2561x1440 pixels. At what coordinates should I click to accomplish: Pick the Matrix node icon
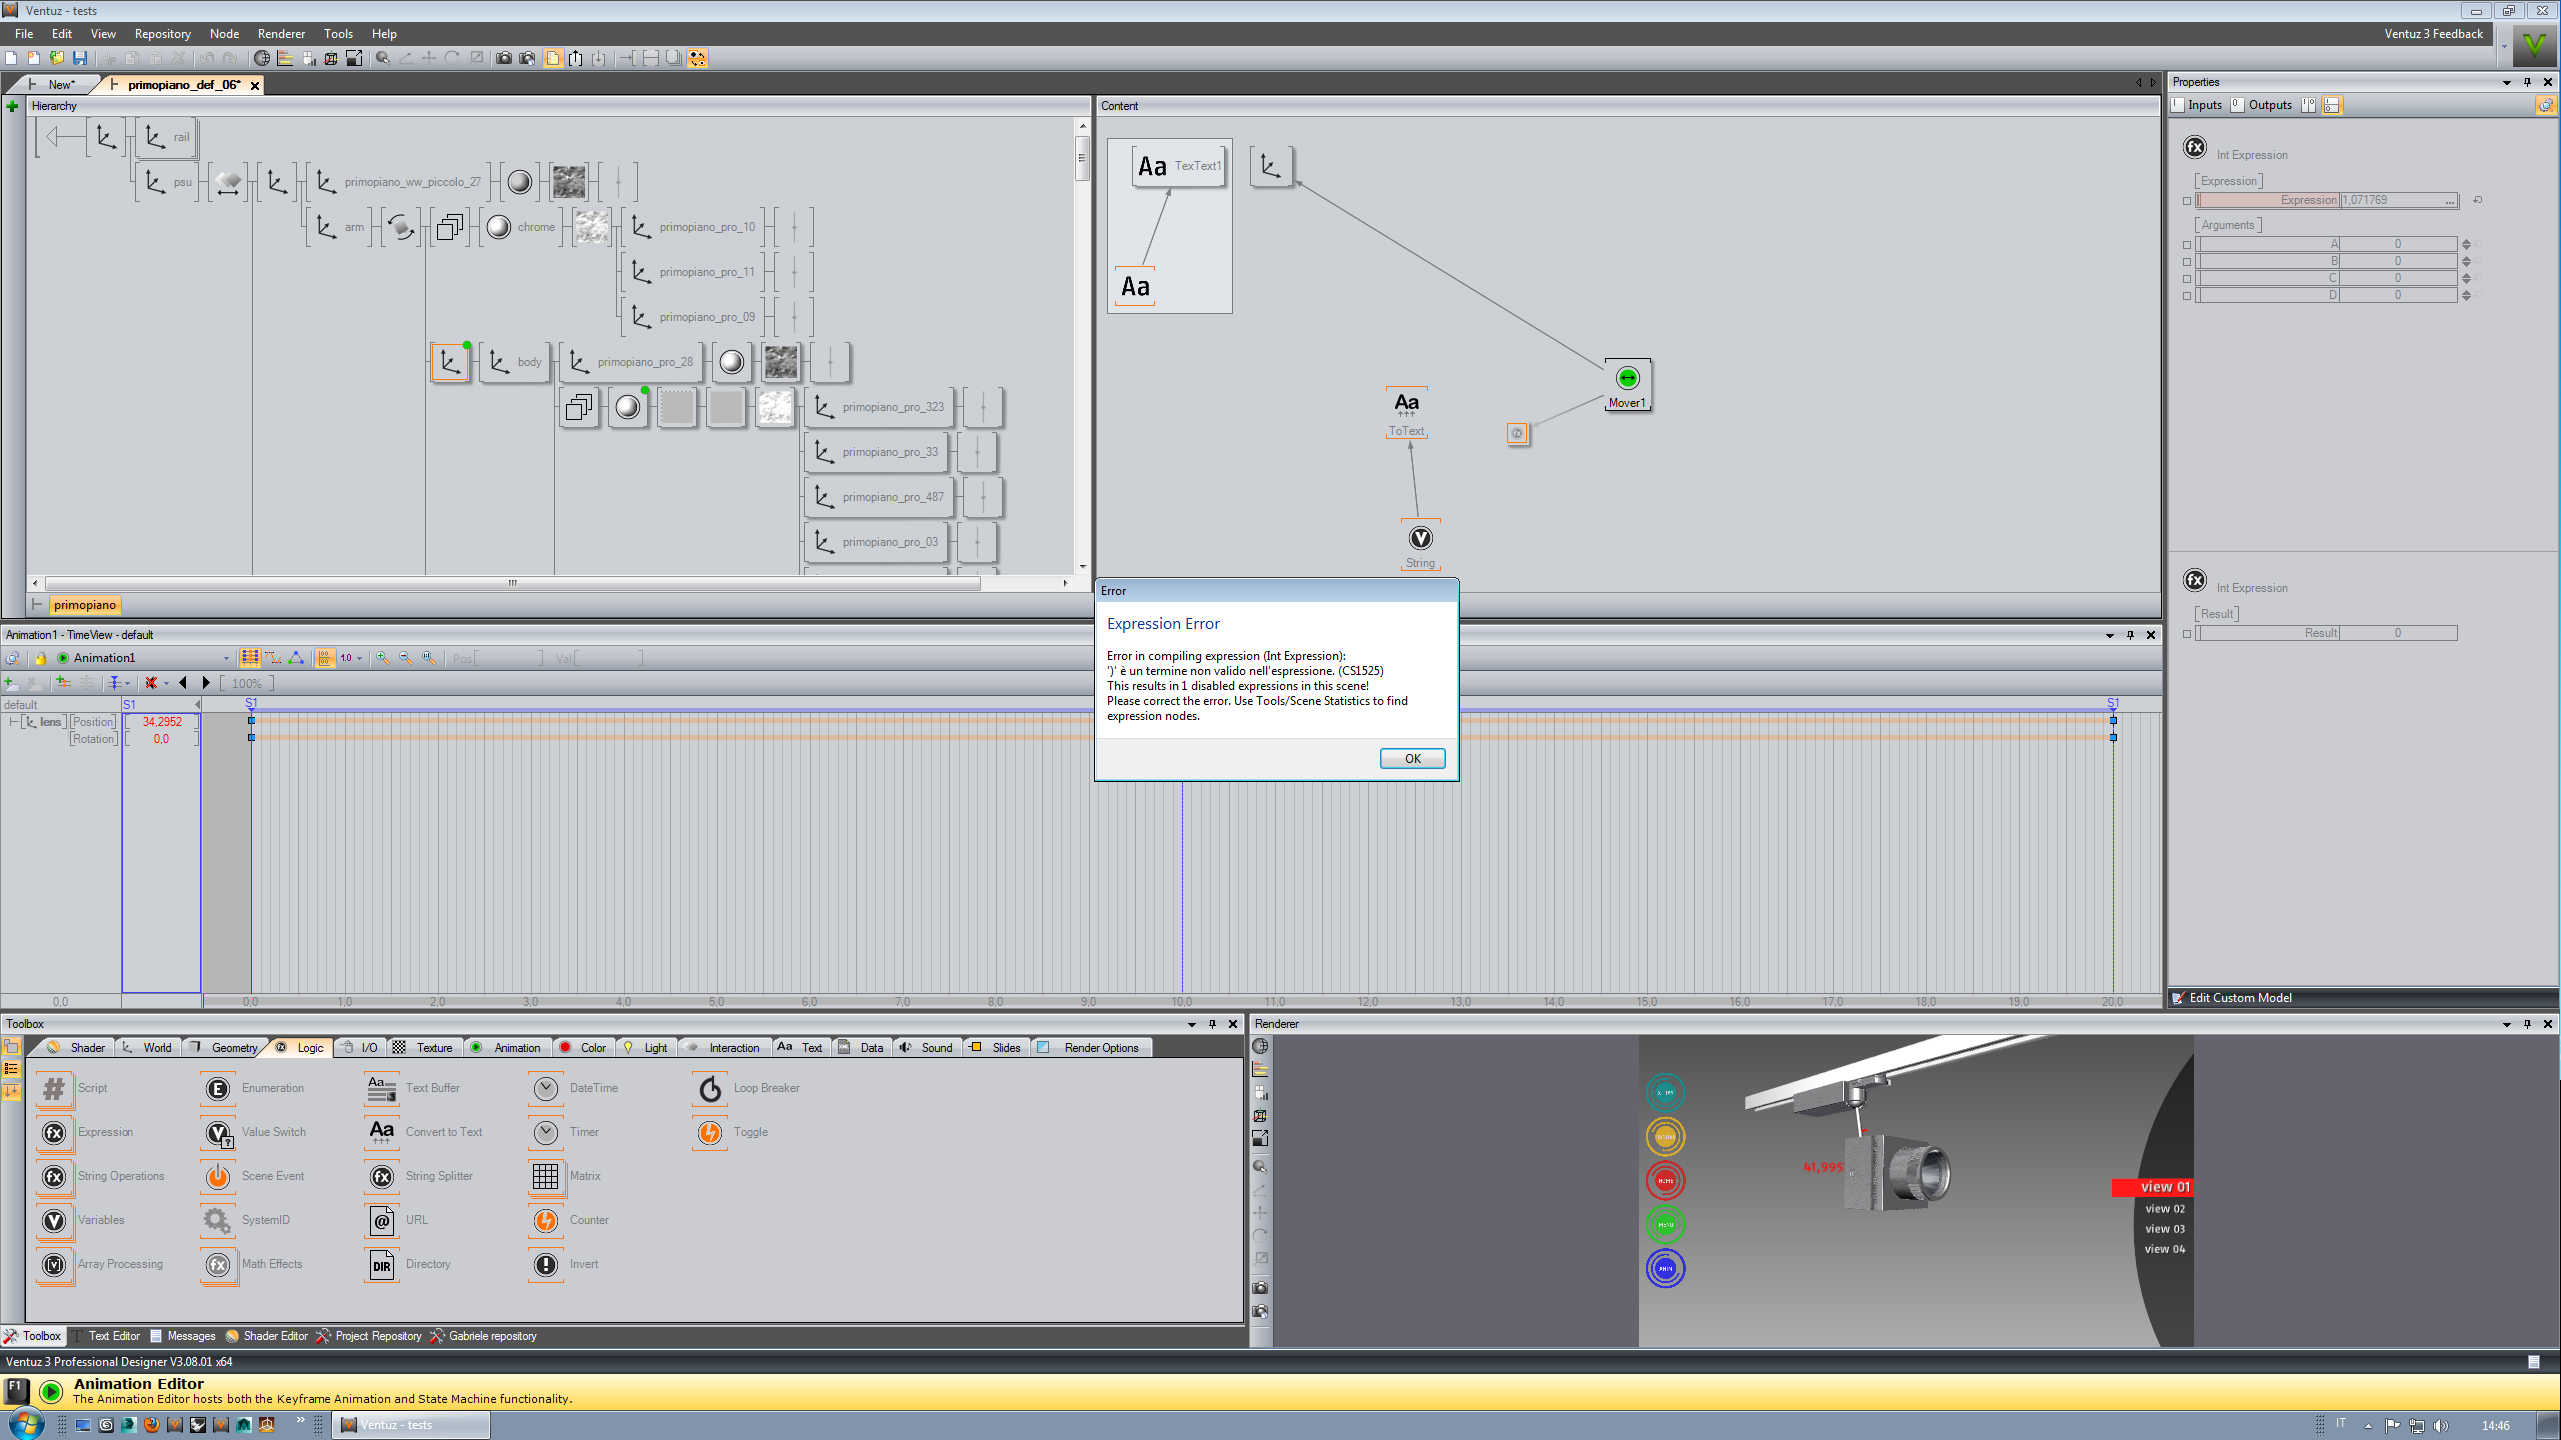[x=546, y=1176]
